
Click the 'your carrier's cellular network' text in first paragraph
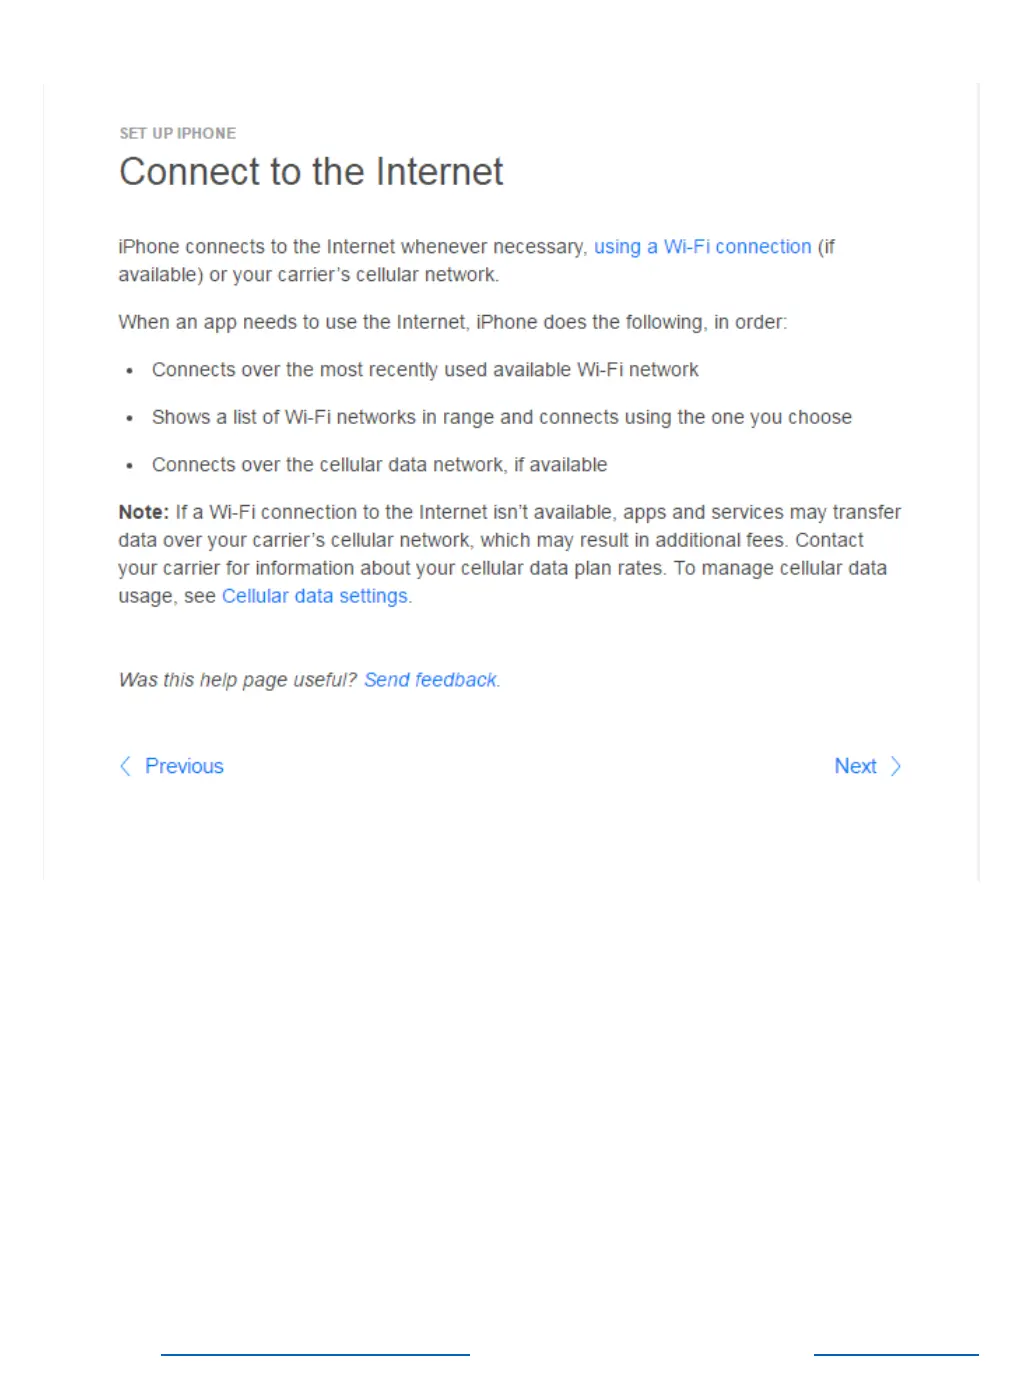pyautogui.click(x=365, y=275)
